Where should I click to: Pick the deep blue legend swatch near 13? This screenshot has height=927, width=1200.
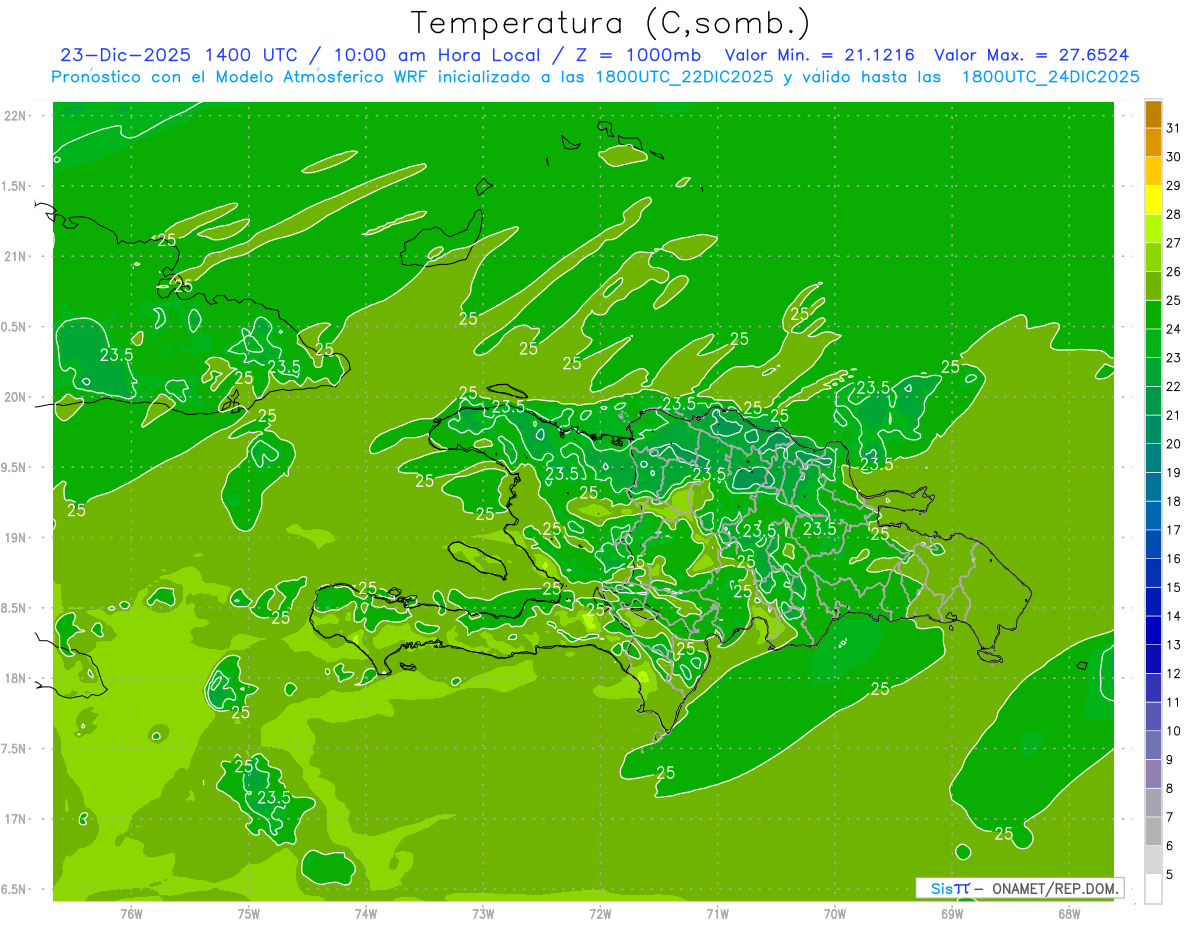click(1153, 630)
